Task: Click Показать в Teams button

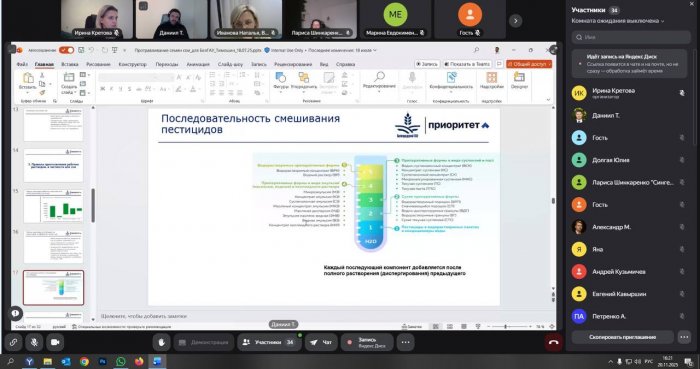Action: point(467,64)
